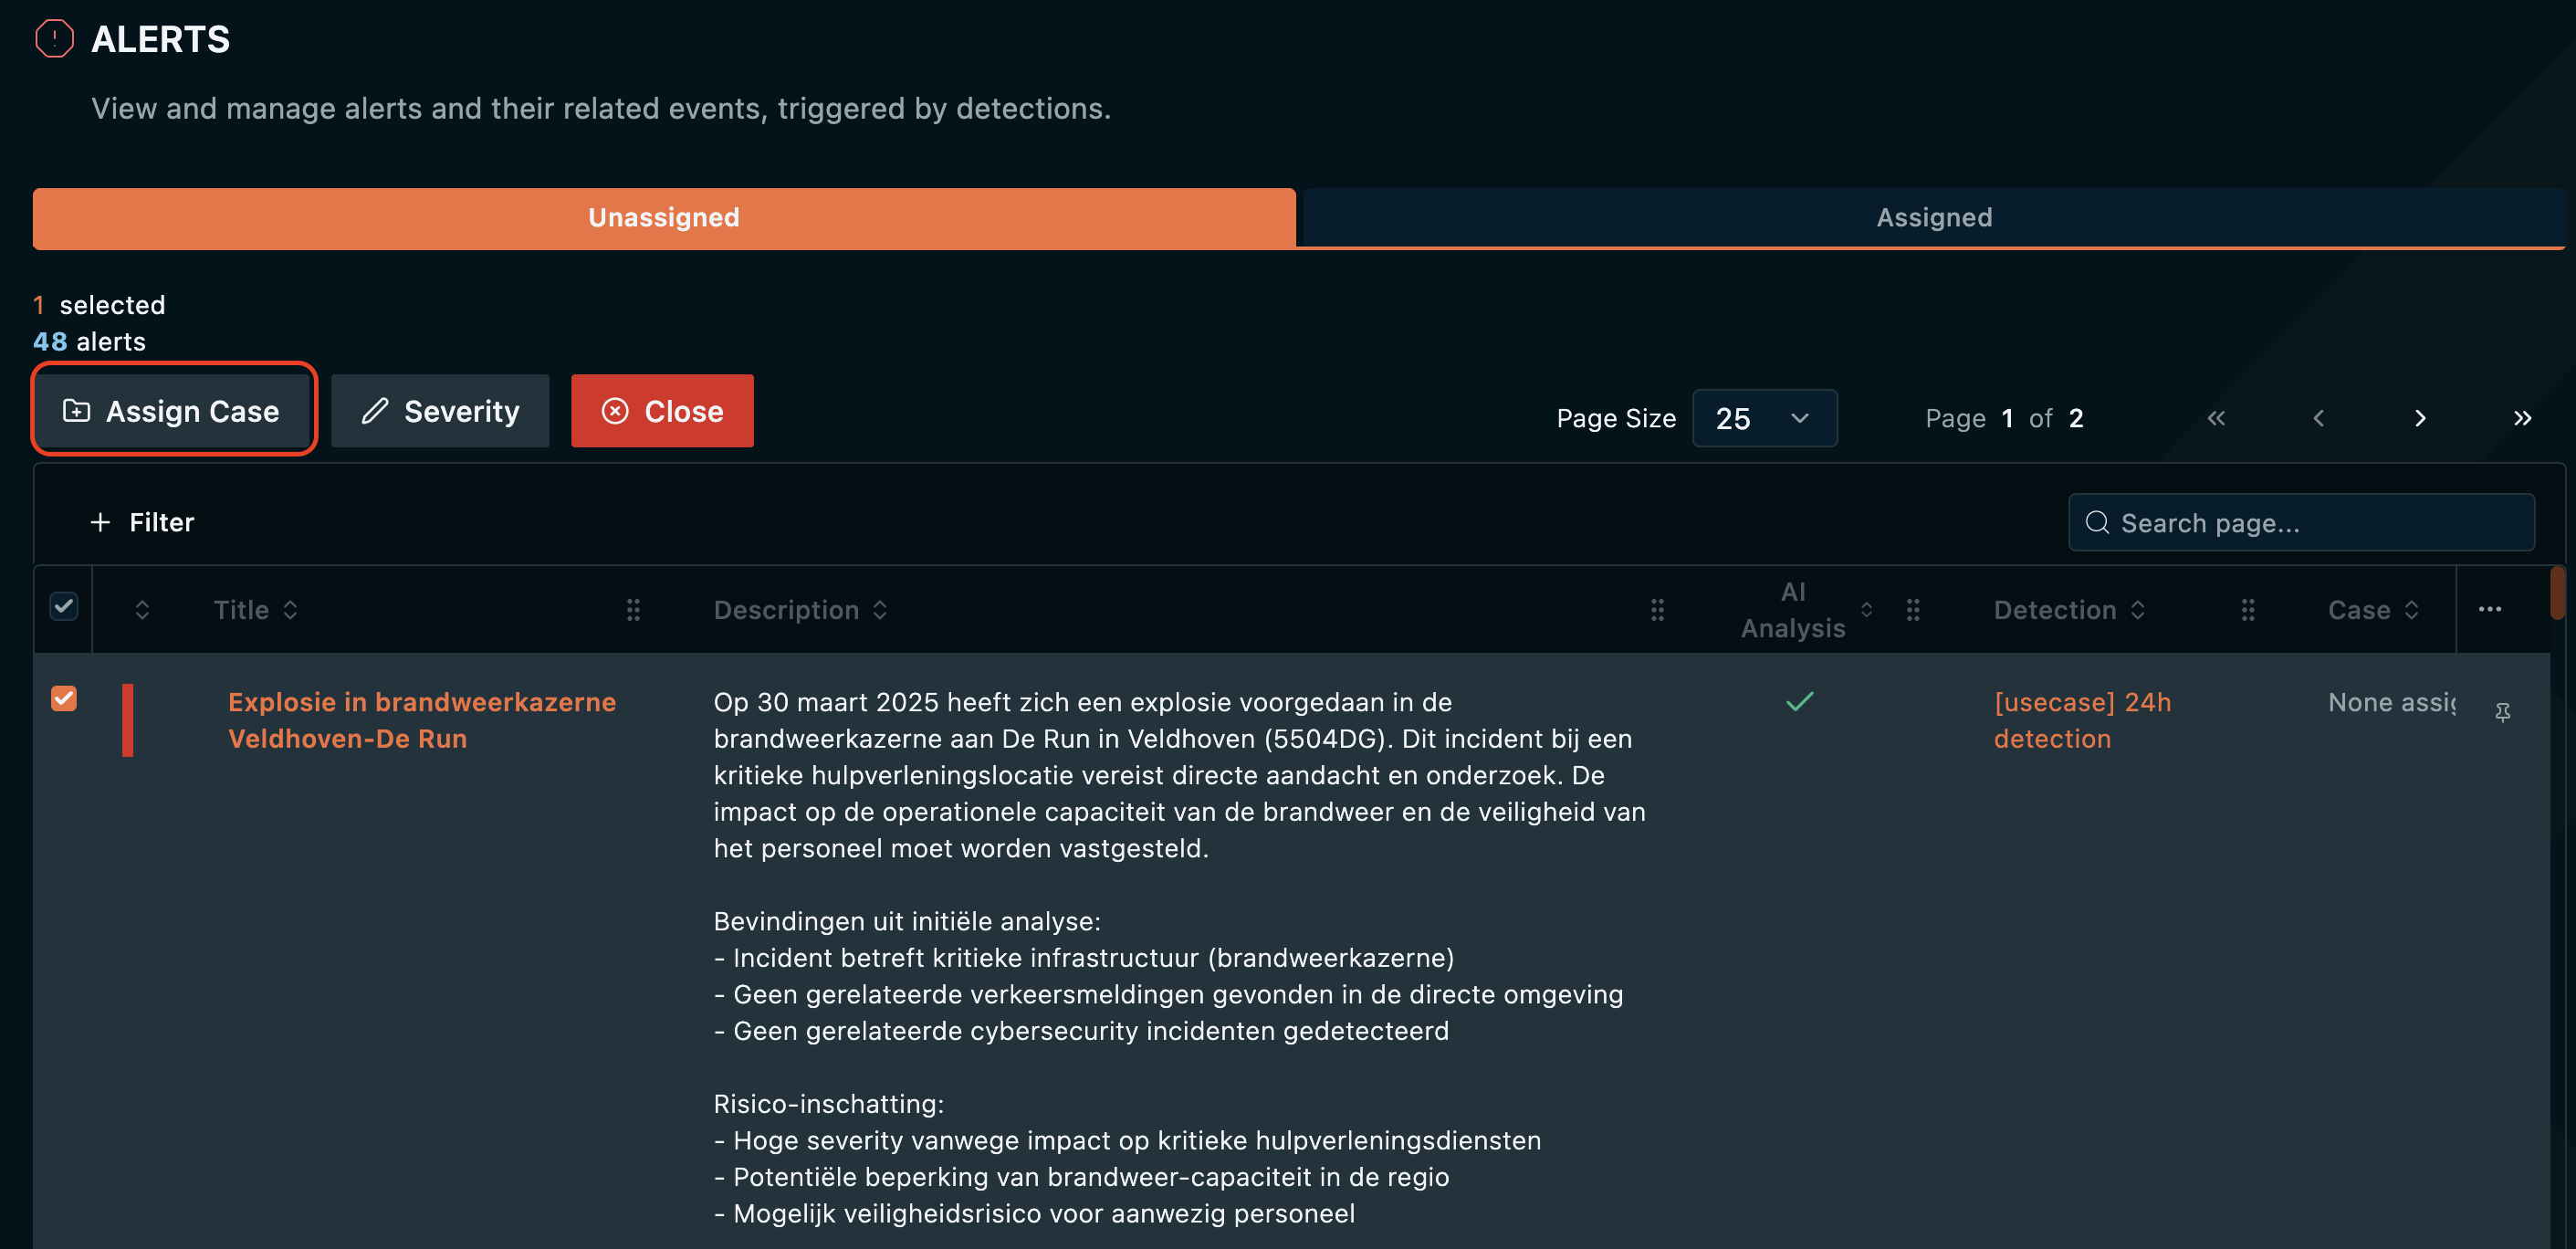Sort alerts by Detection column
This screenshot has width=2576, height=1249.
point(2069,610)
